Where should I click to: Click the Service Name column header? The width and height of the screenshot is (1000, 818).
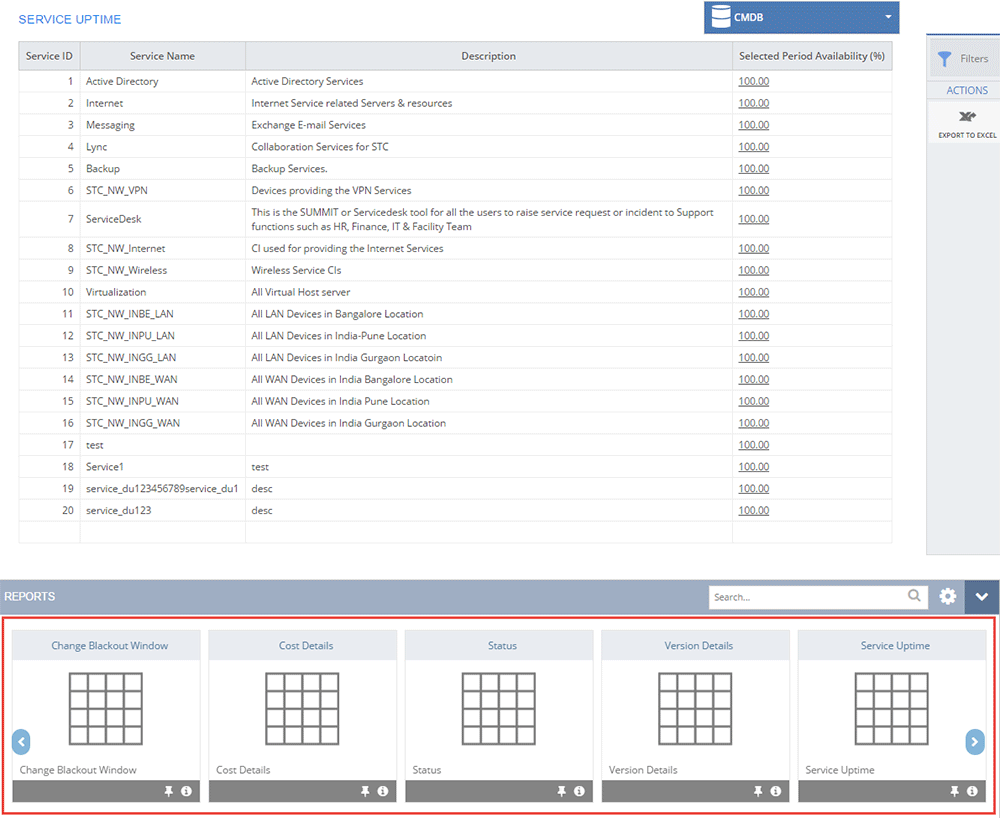163,56
